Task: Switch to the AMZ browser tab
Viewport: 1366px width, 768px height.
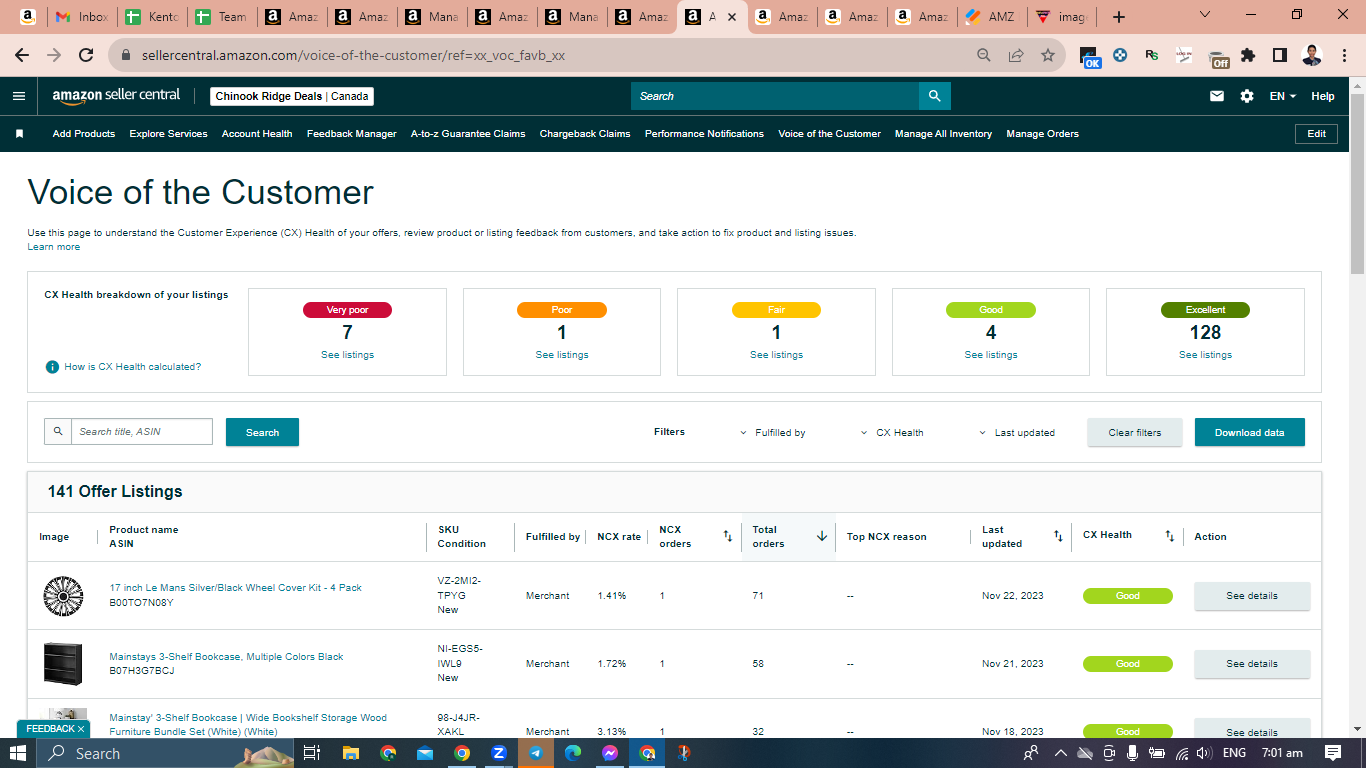Action: click(991, 17)
